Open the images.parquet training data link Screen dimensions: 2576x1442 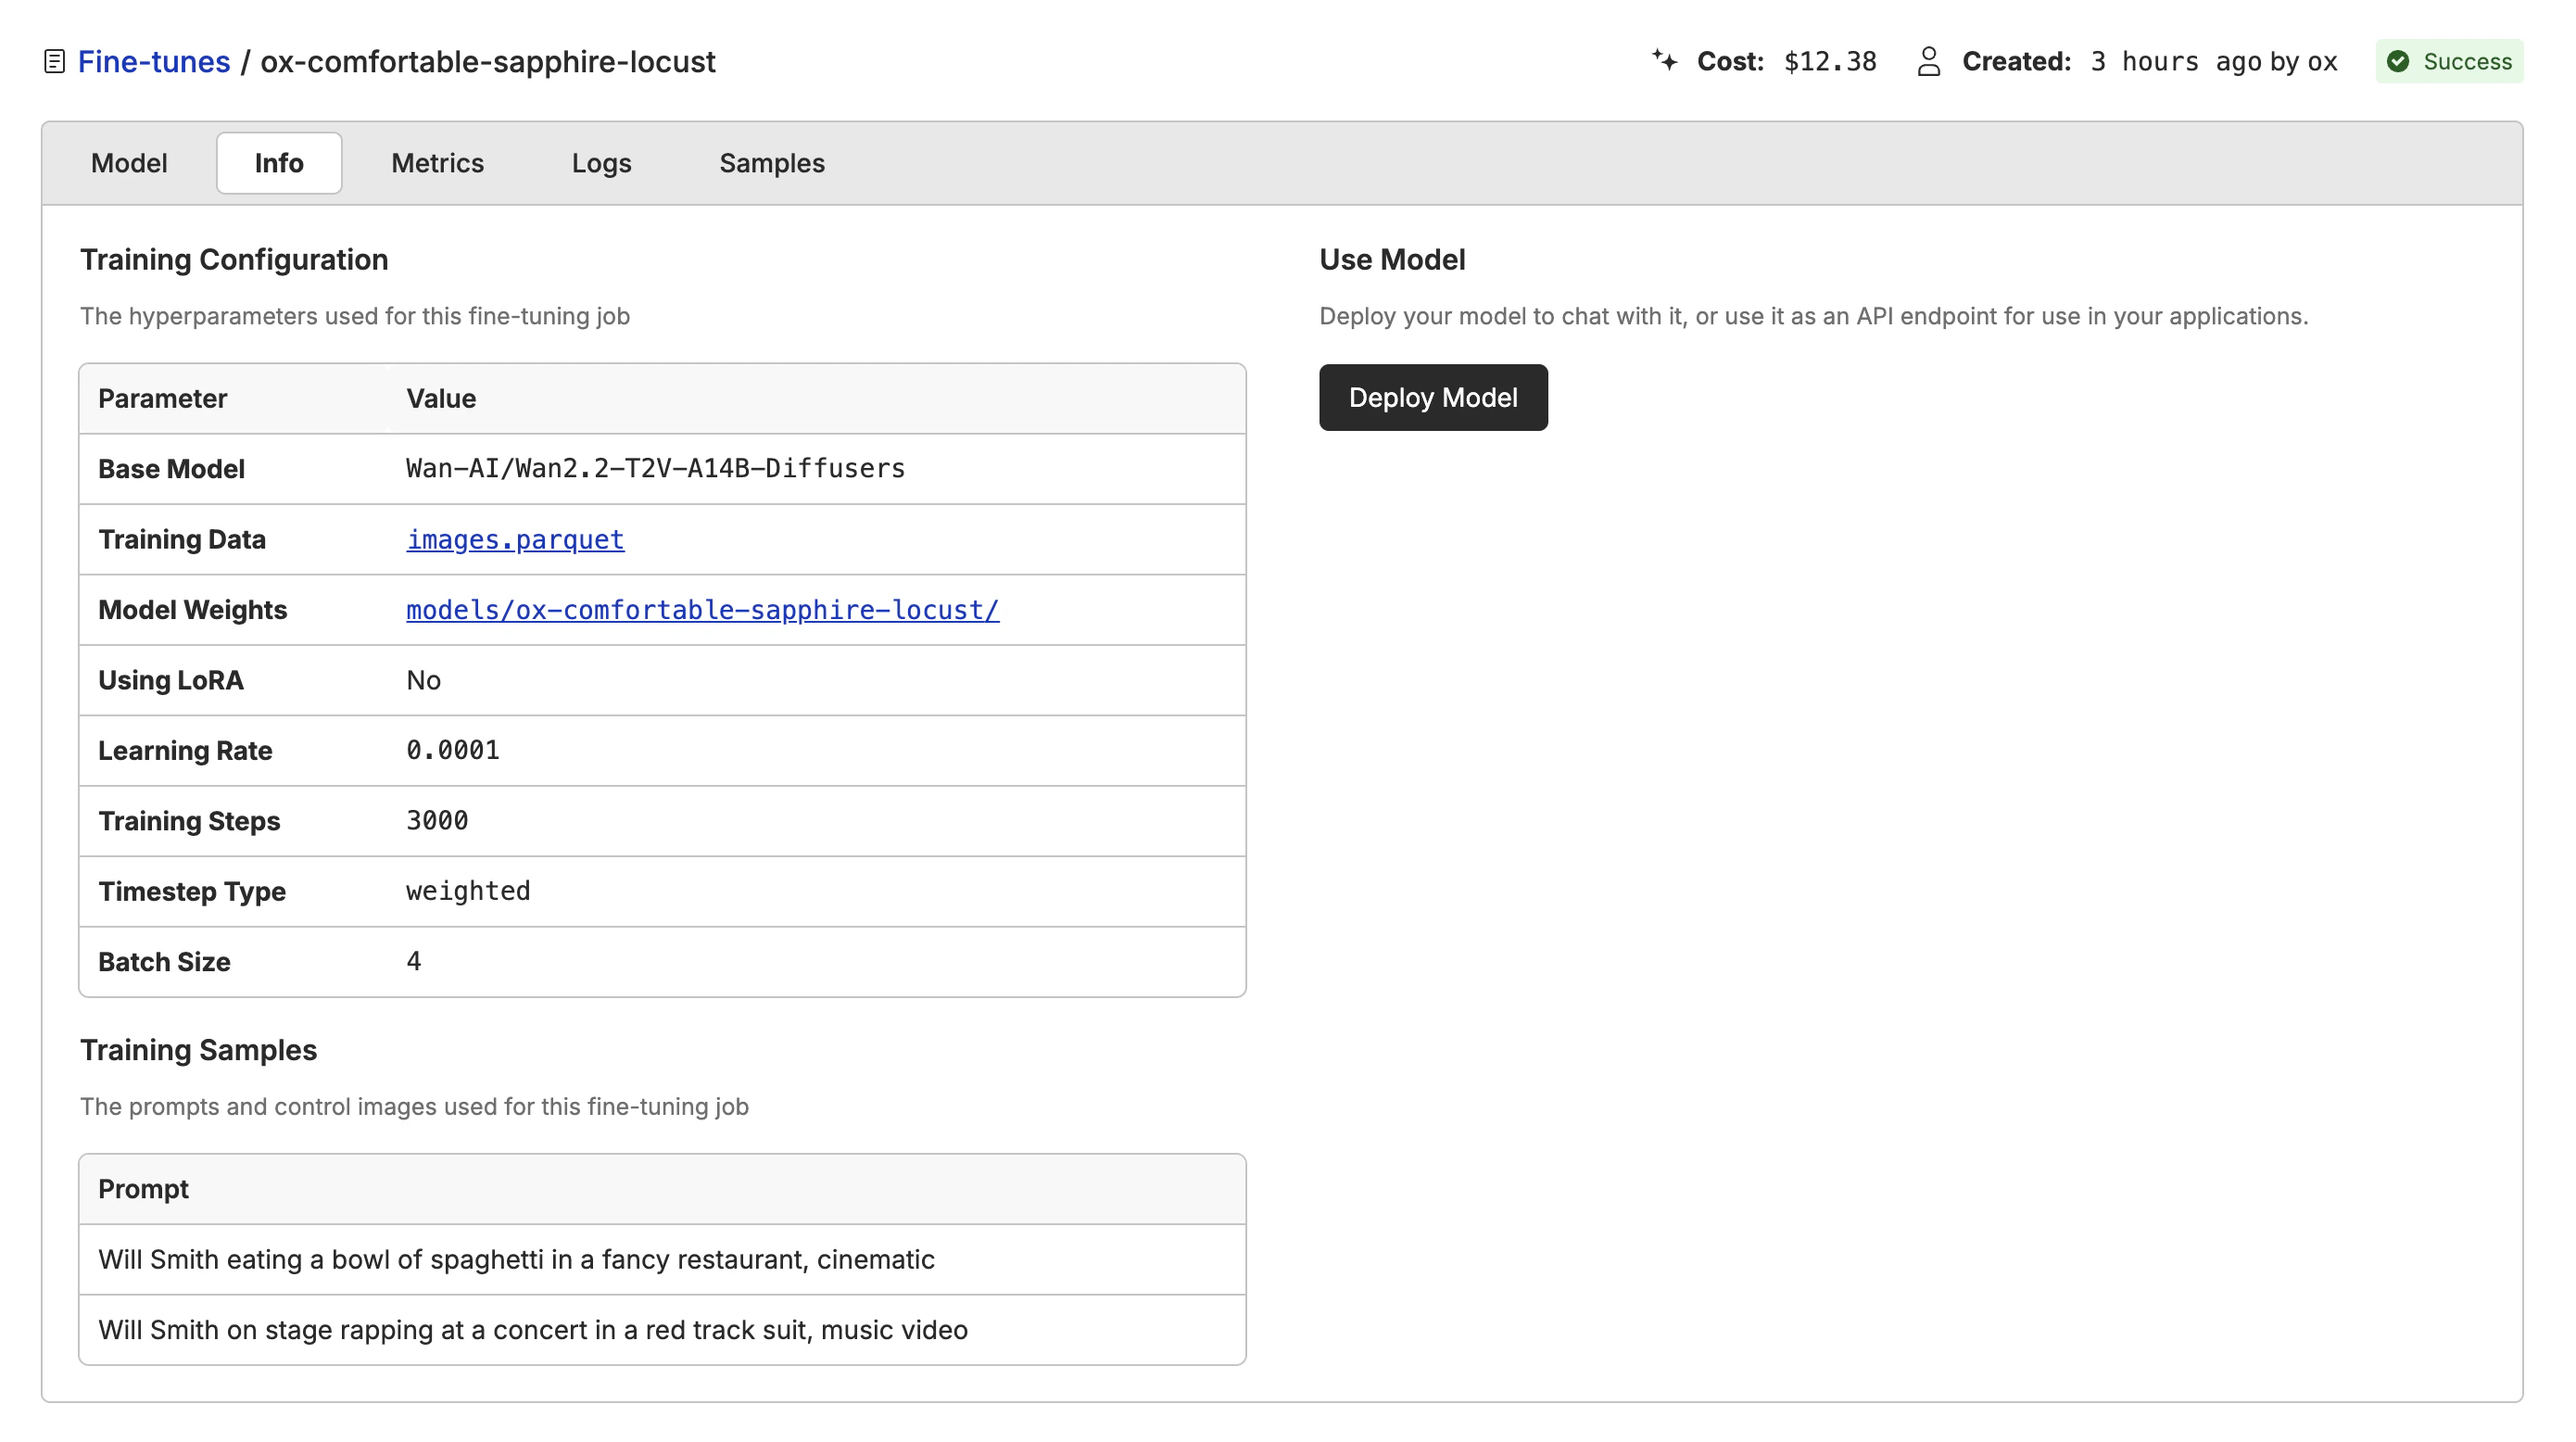pos(514,540)
